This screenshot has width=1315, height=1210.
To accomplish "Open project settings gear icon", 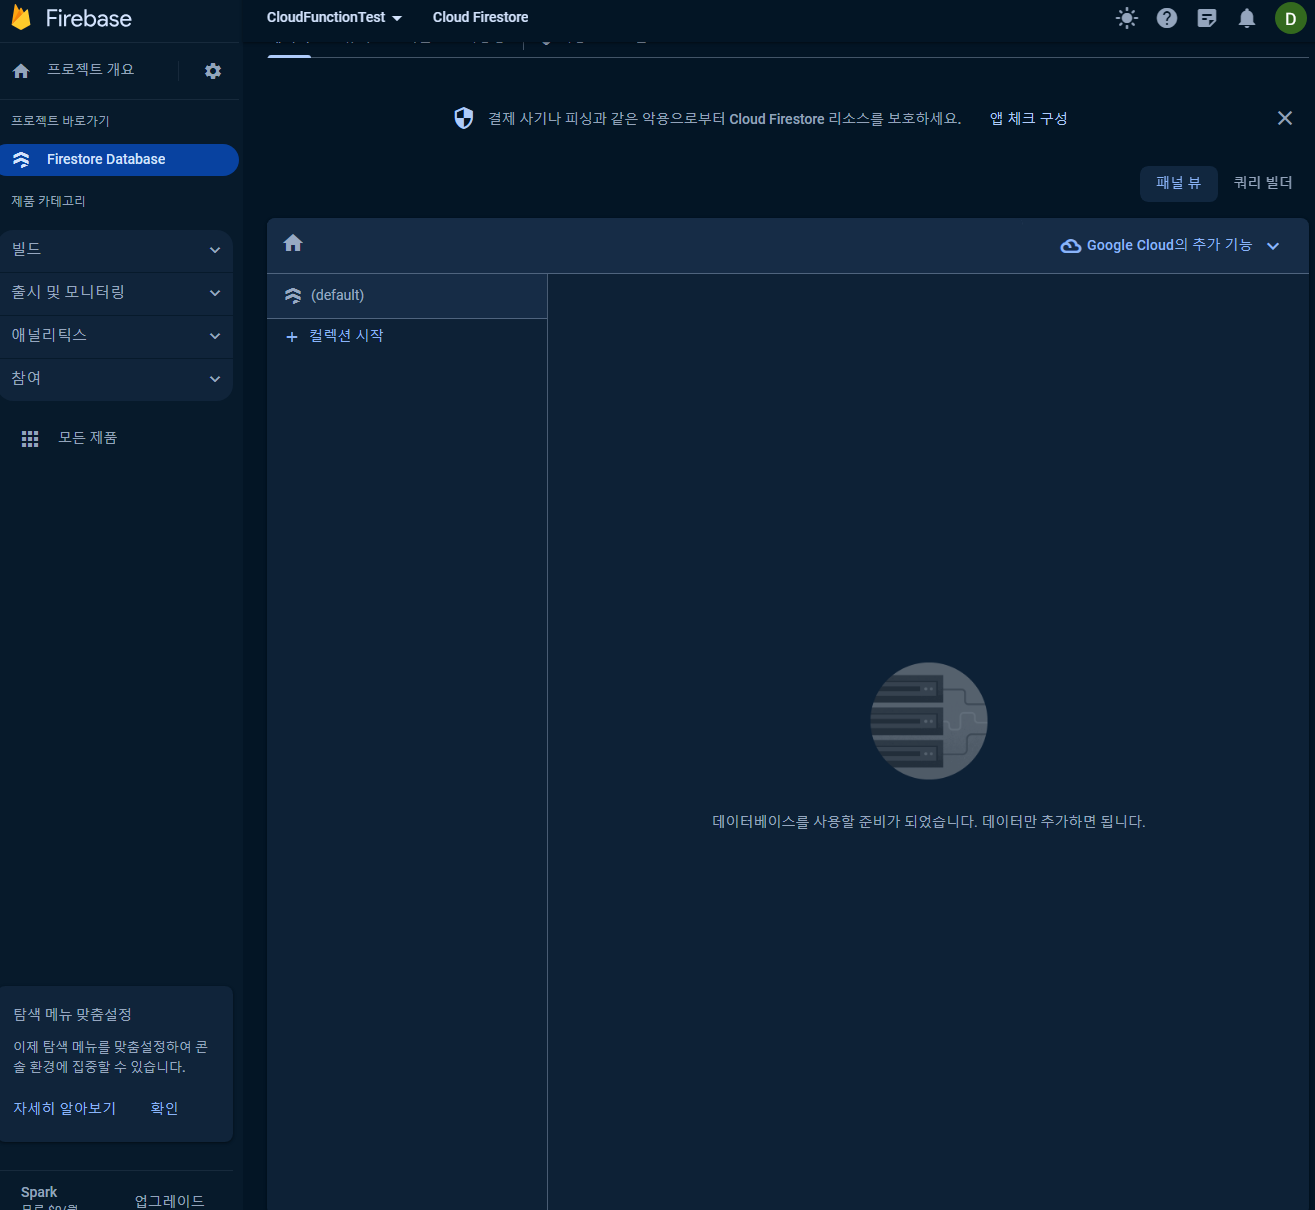I will pyautogui.click(x=213, y=71).
